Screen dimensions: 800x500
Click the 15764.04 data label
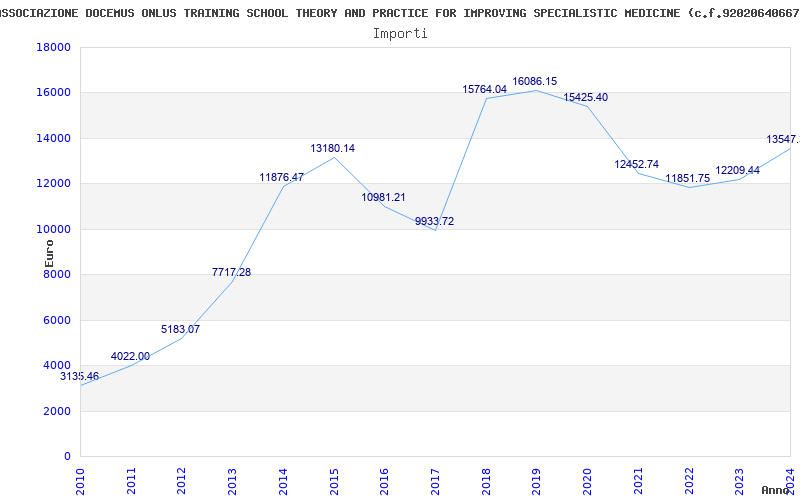click(485, 90)
